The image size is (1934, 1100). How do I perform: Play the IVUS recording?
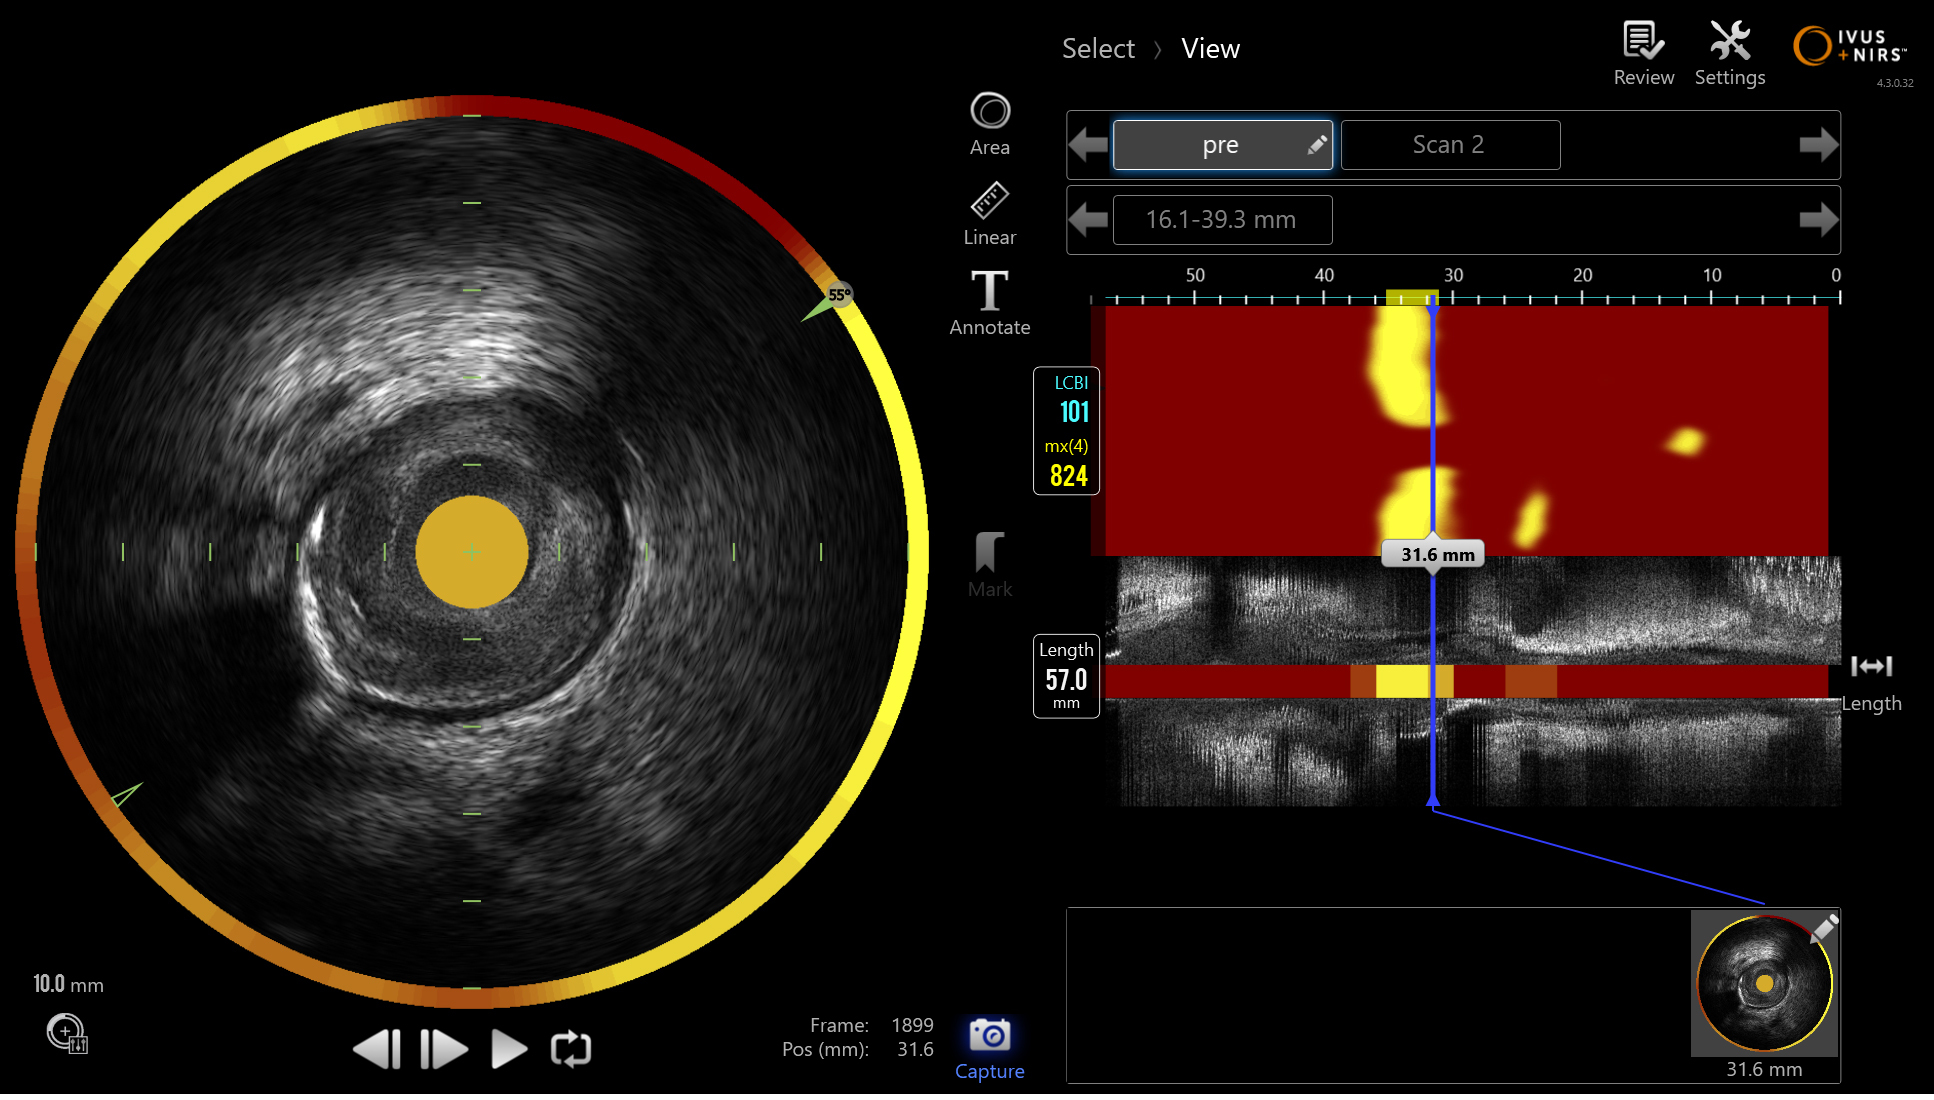click(x=508, y=1049)
